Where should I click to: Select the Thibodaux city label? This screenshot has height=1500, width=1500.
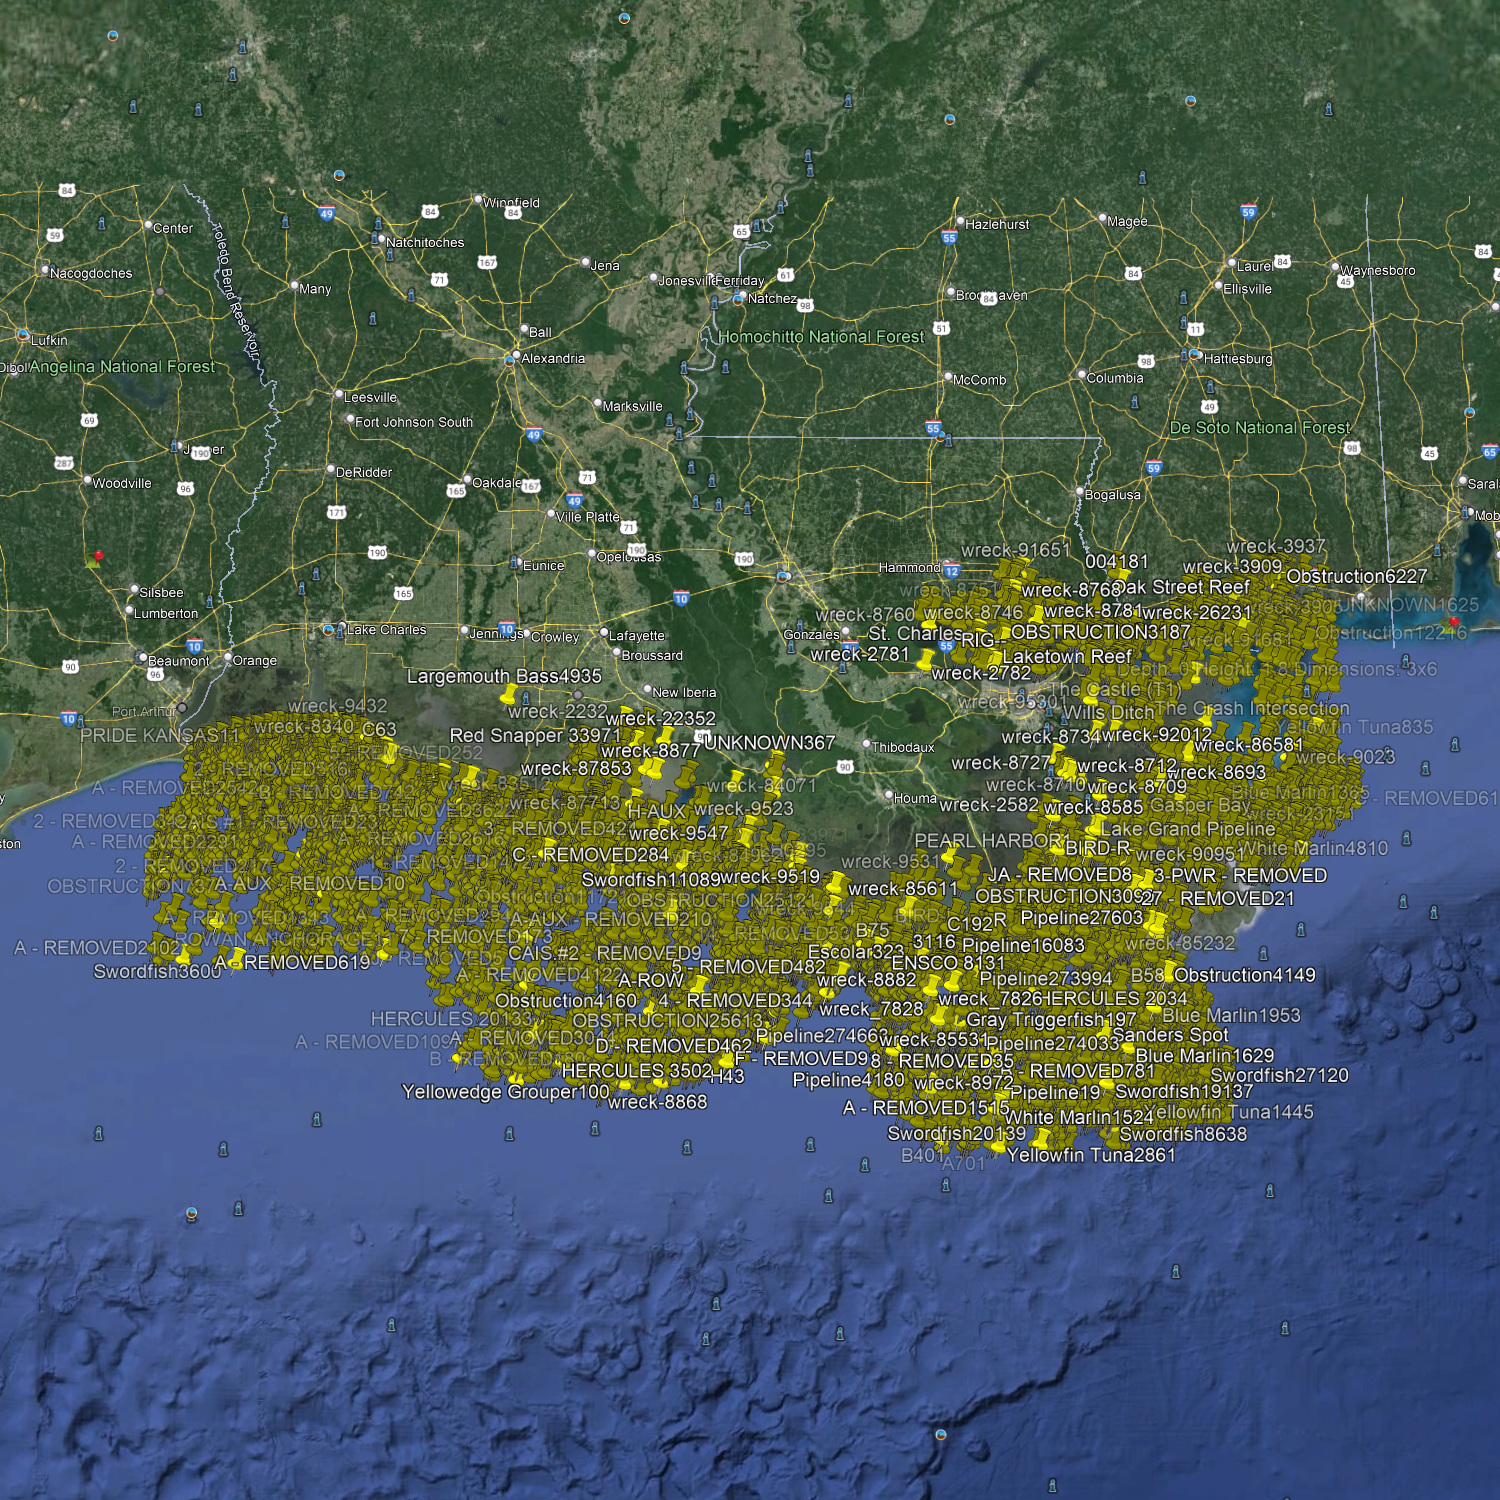tap(903, 747)
